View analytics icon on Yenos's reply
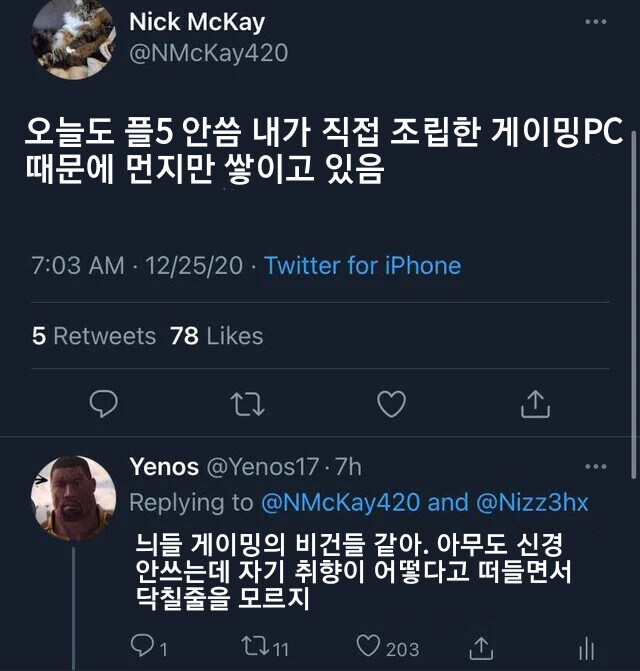Viewport: 640px width, 671px height. coord(587,648)
